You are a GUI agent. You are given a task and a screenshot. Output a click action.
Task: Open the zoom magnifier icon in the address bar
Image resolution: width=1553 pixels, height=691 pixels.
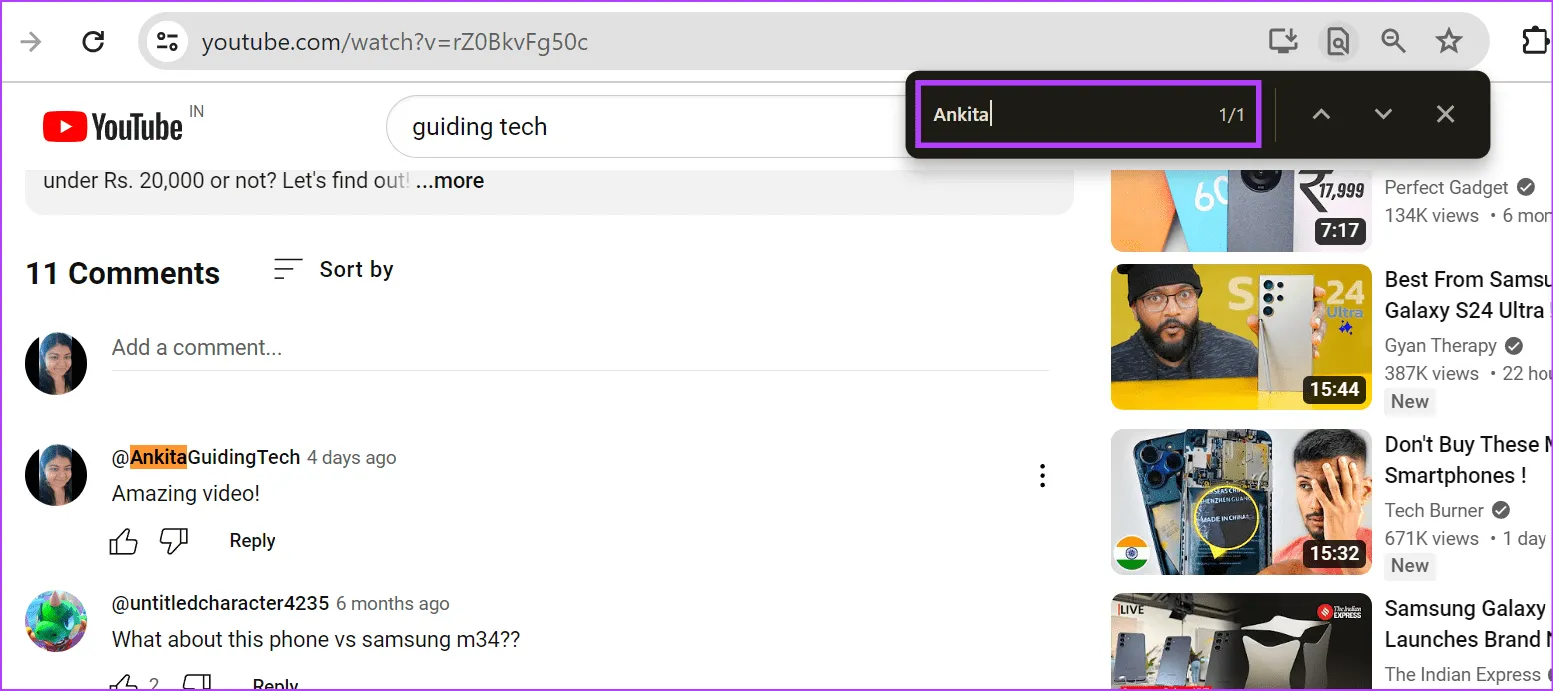tap(1393, 41)
